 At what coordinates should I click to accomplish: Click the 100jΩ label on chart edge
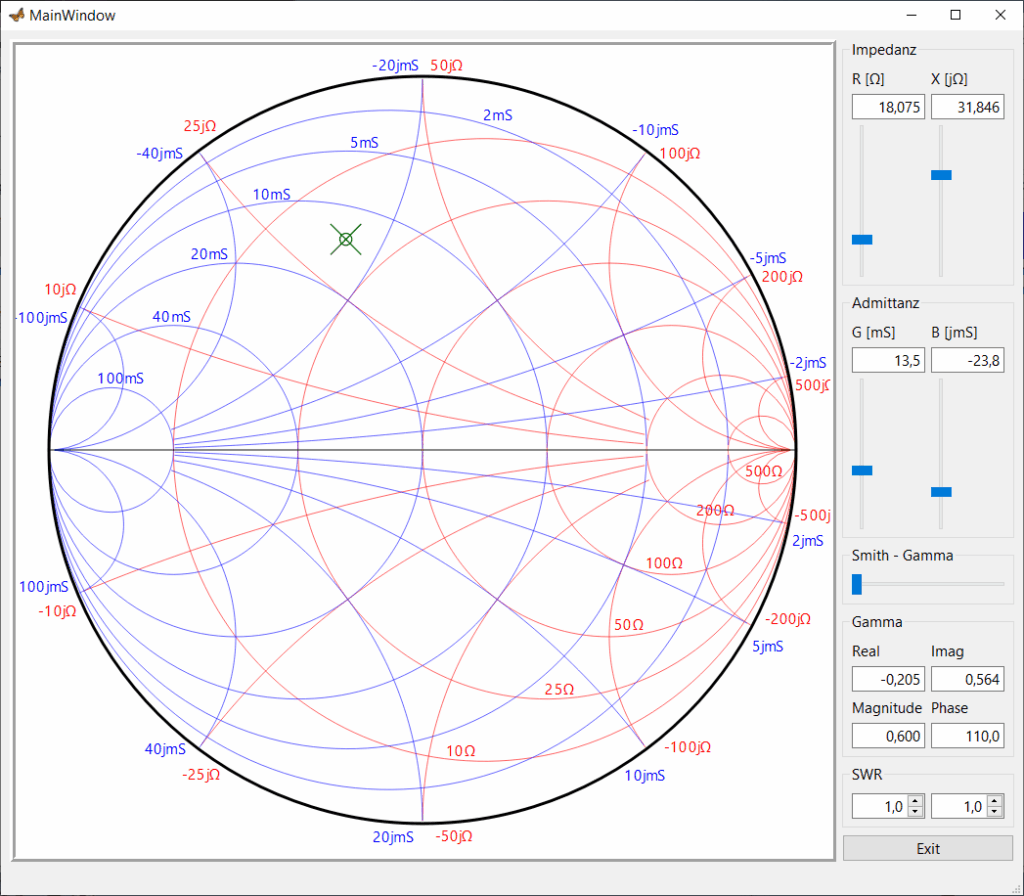tap(680, 153)
